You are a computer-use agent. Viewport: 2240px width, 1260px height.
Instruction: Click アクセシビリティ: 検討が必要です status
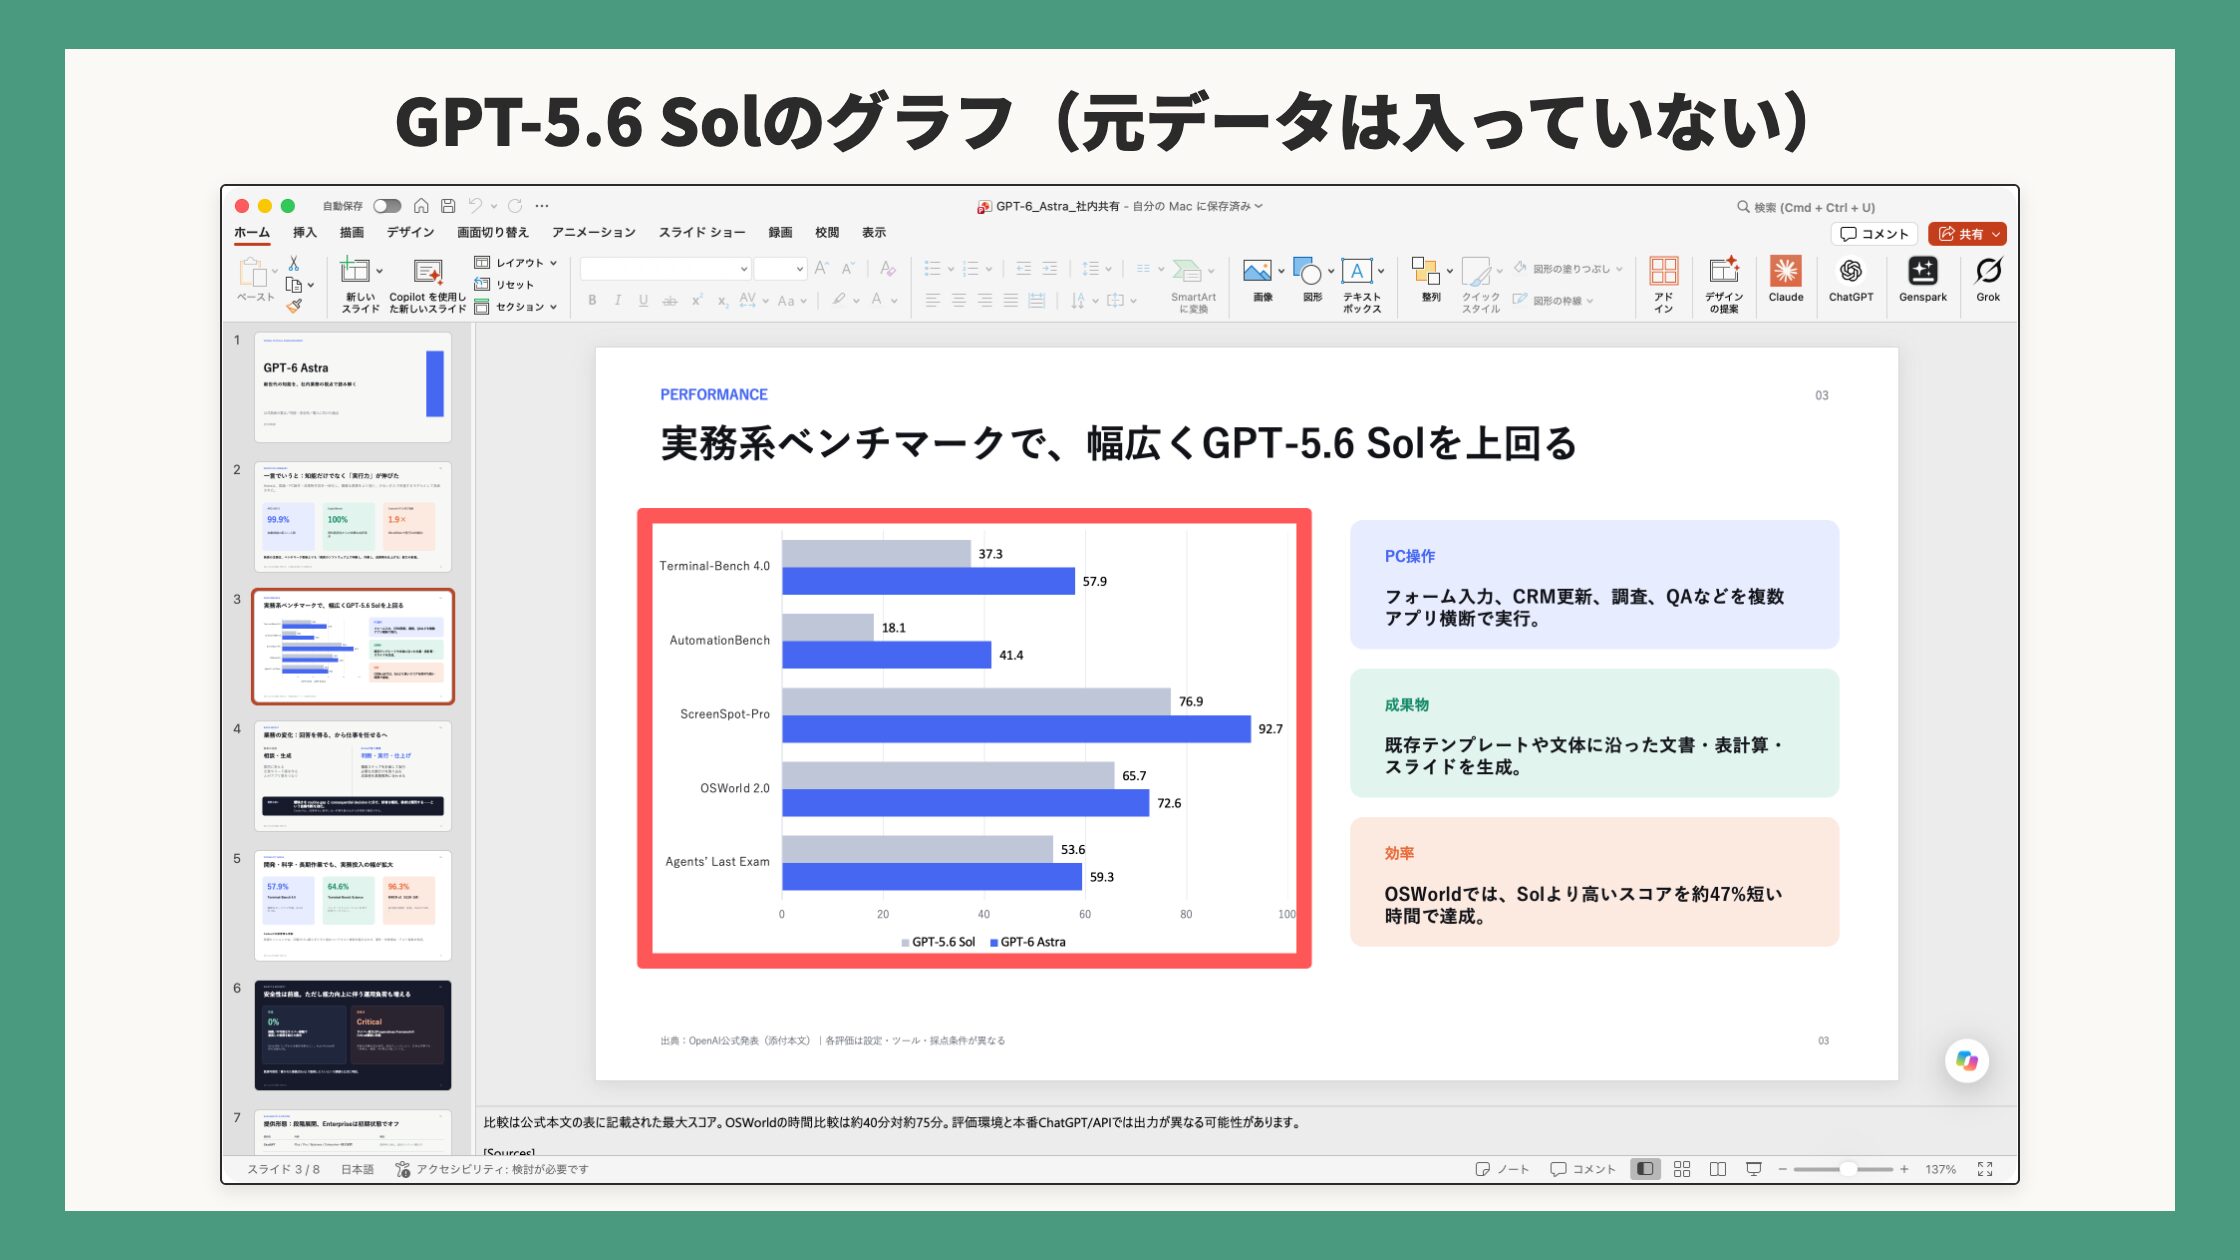pos(491,1169)
